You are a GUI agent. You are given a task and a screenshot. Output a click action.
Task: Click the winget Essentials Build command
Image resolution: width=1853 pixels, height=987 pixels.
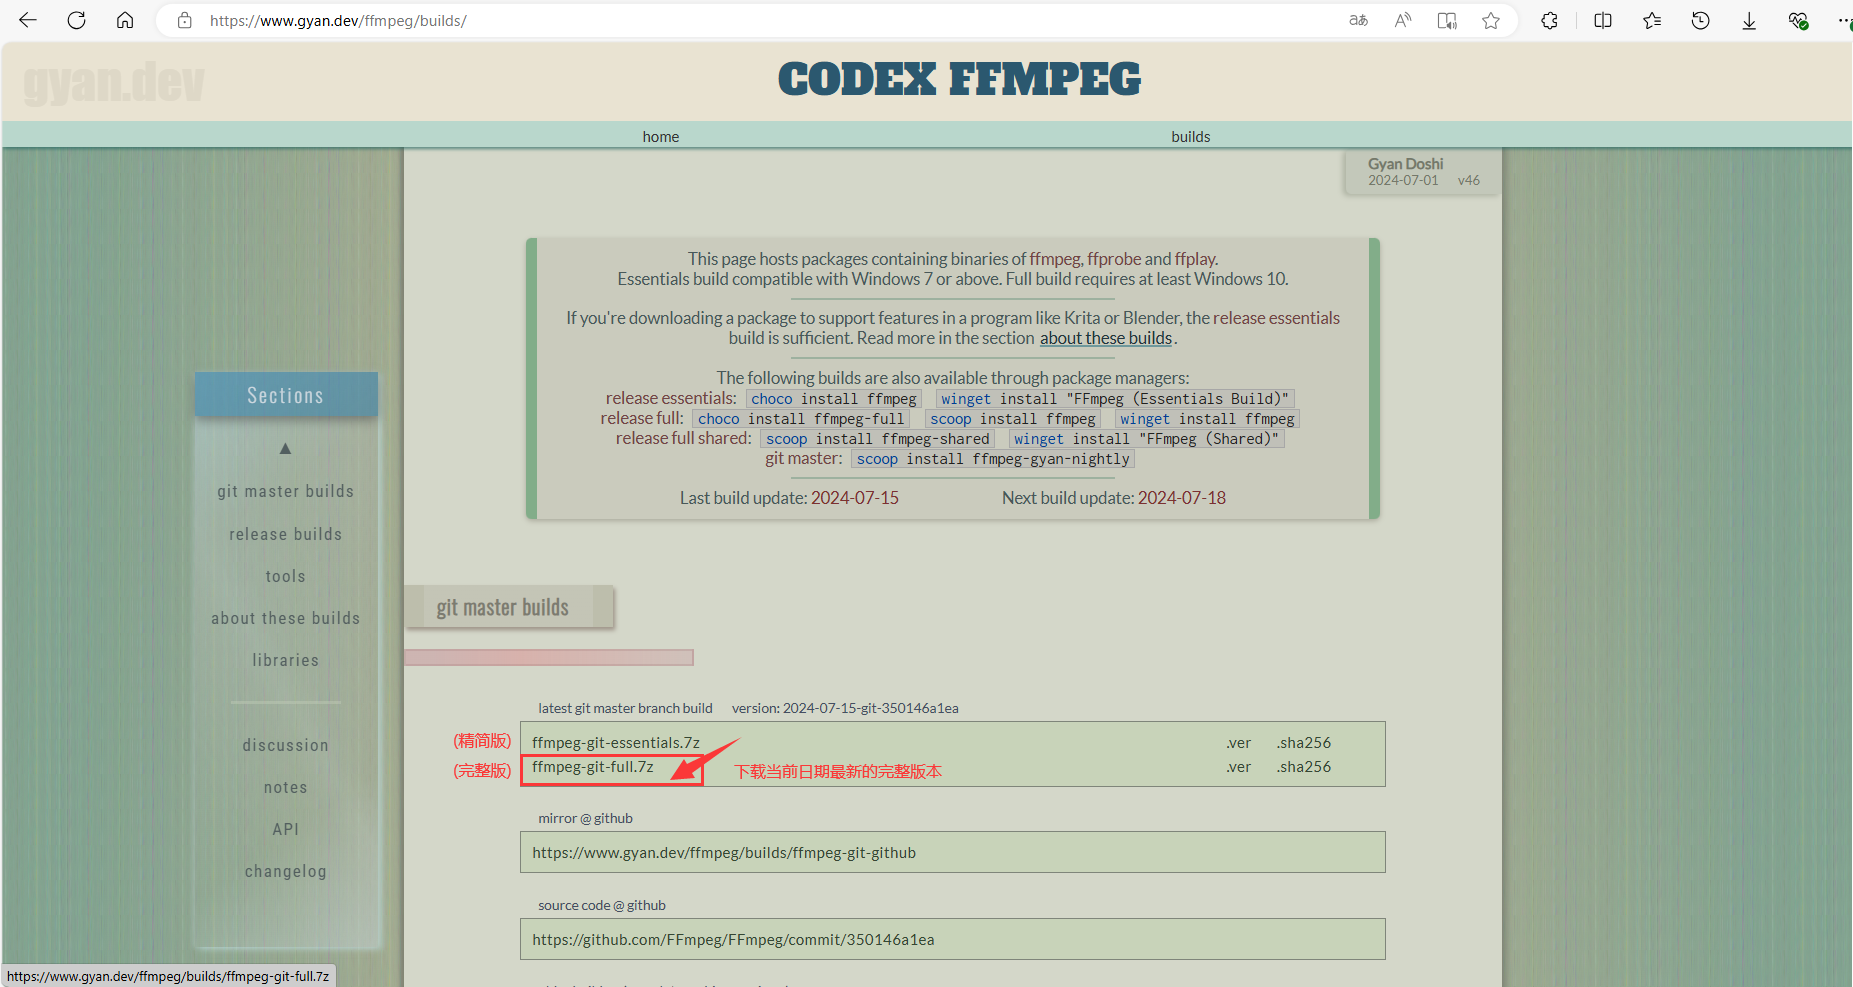point(1115,399)
